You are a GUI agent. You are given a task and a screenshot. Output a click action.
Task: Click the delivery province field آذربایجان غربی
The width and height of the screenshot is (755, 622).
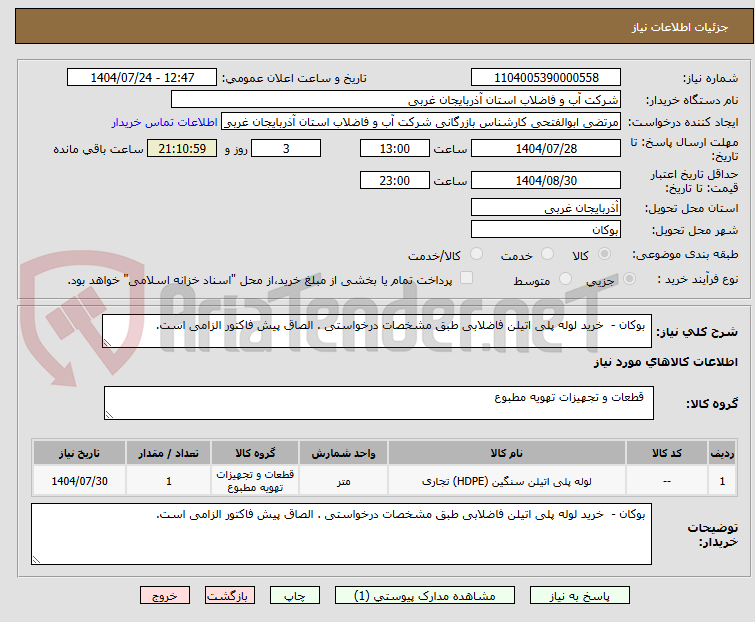(x=546, y=208)
